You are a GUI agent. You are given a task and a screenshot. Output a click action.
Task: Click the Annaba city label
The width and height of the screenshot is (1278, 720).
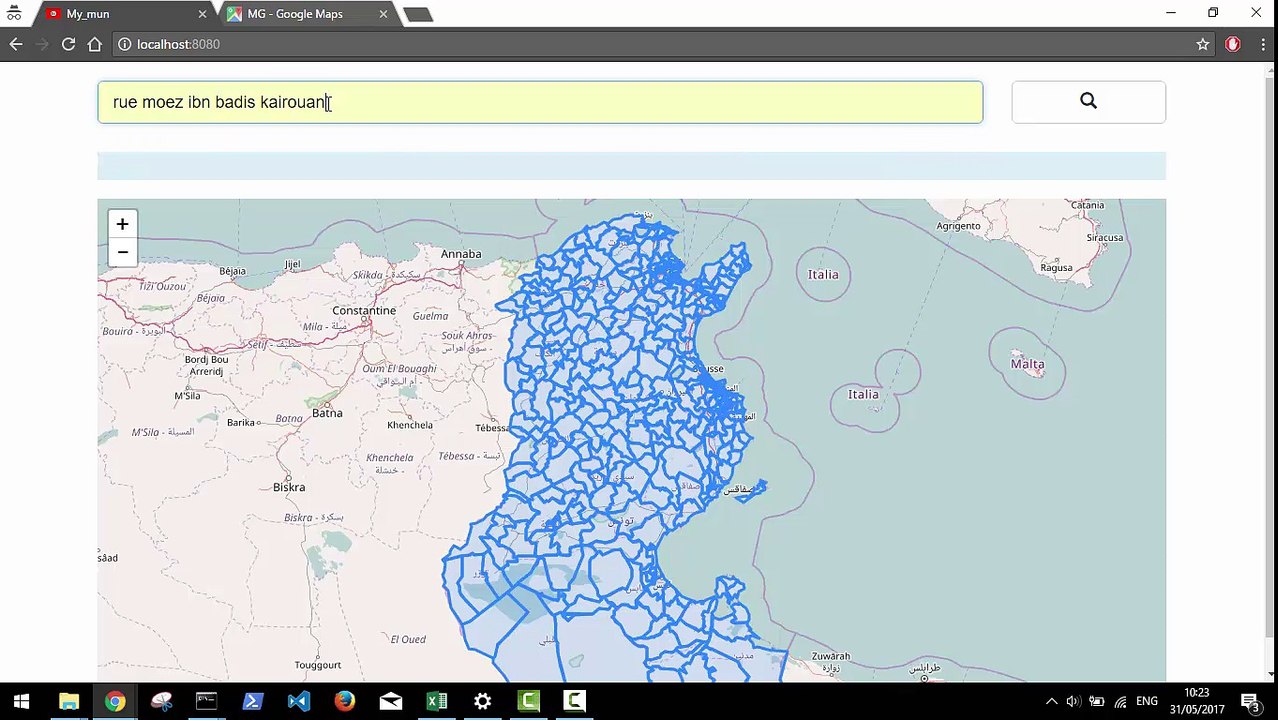[461, 253]
